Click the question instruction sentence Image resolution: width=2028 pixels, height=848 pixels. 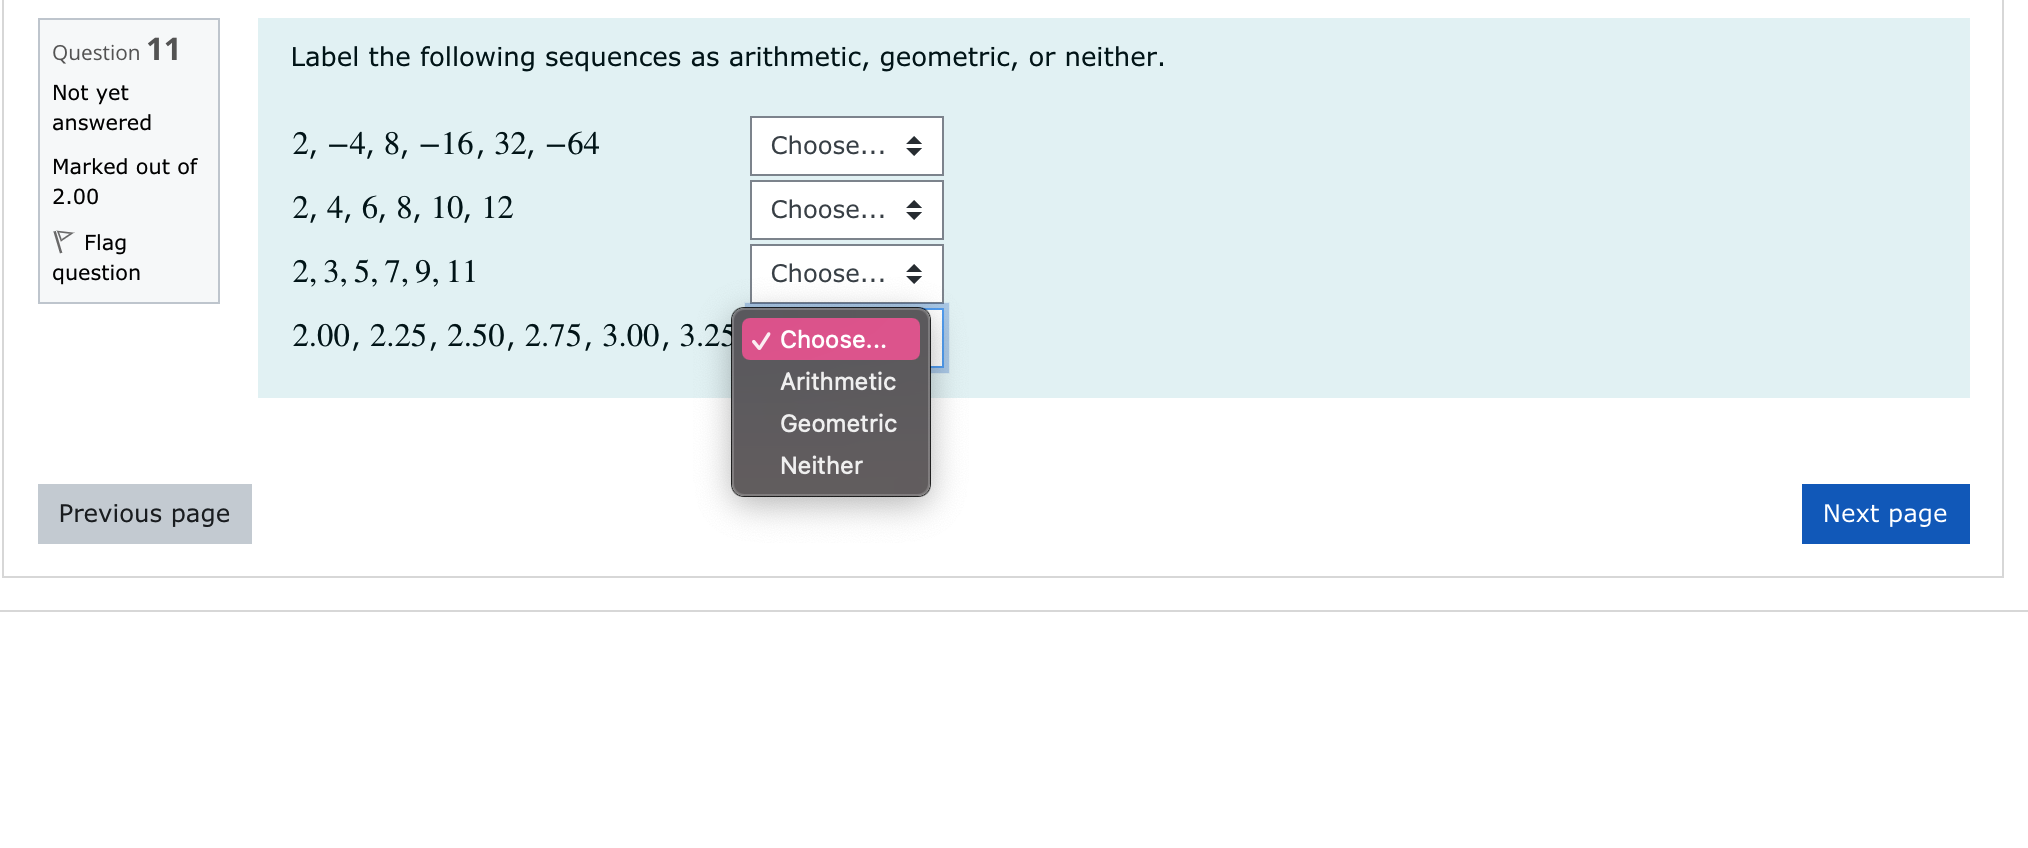[727, 57]
